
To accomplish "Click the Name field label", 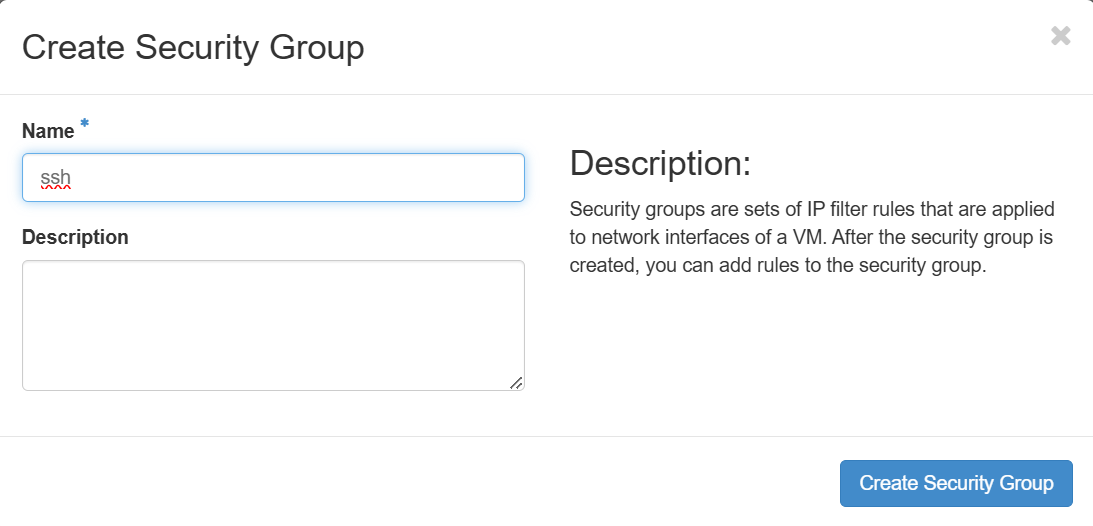I will [48, 131].
